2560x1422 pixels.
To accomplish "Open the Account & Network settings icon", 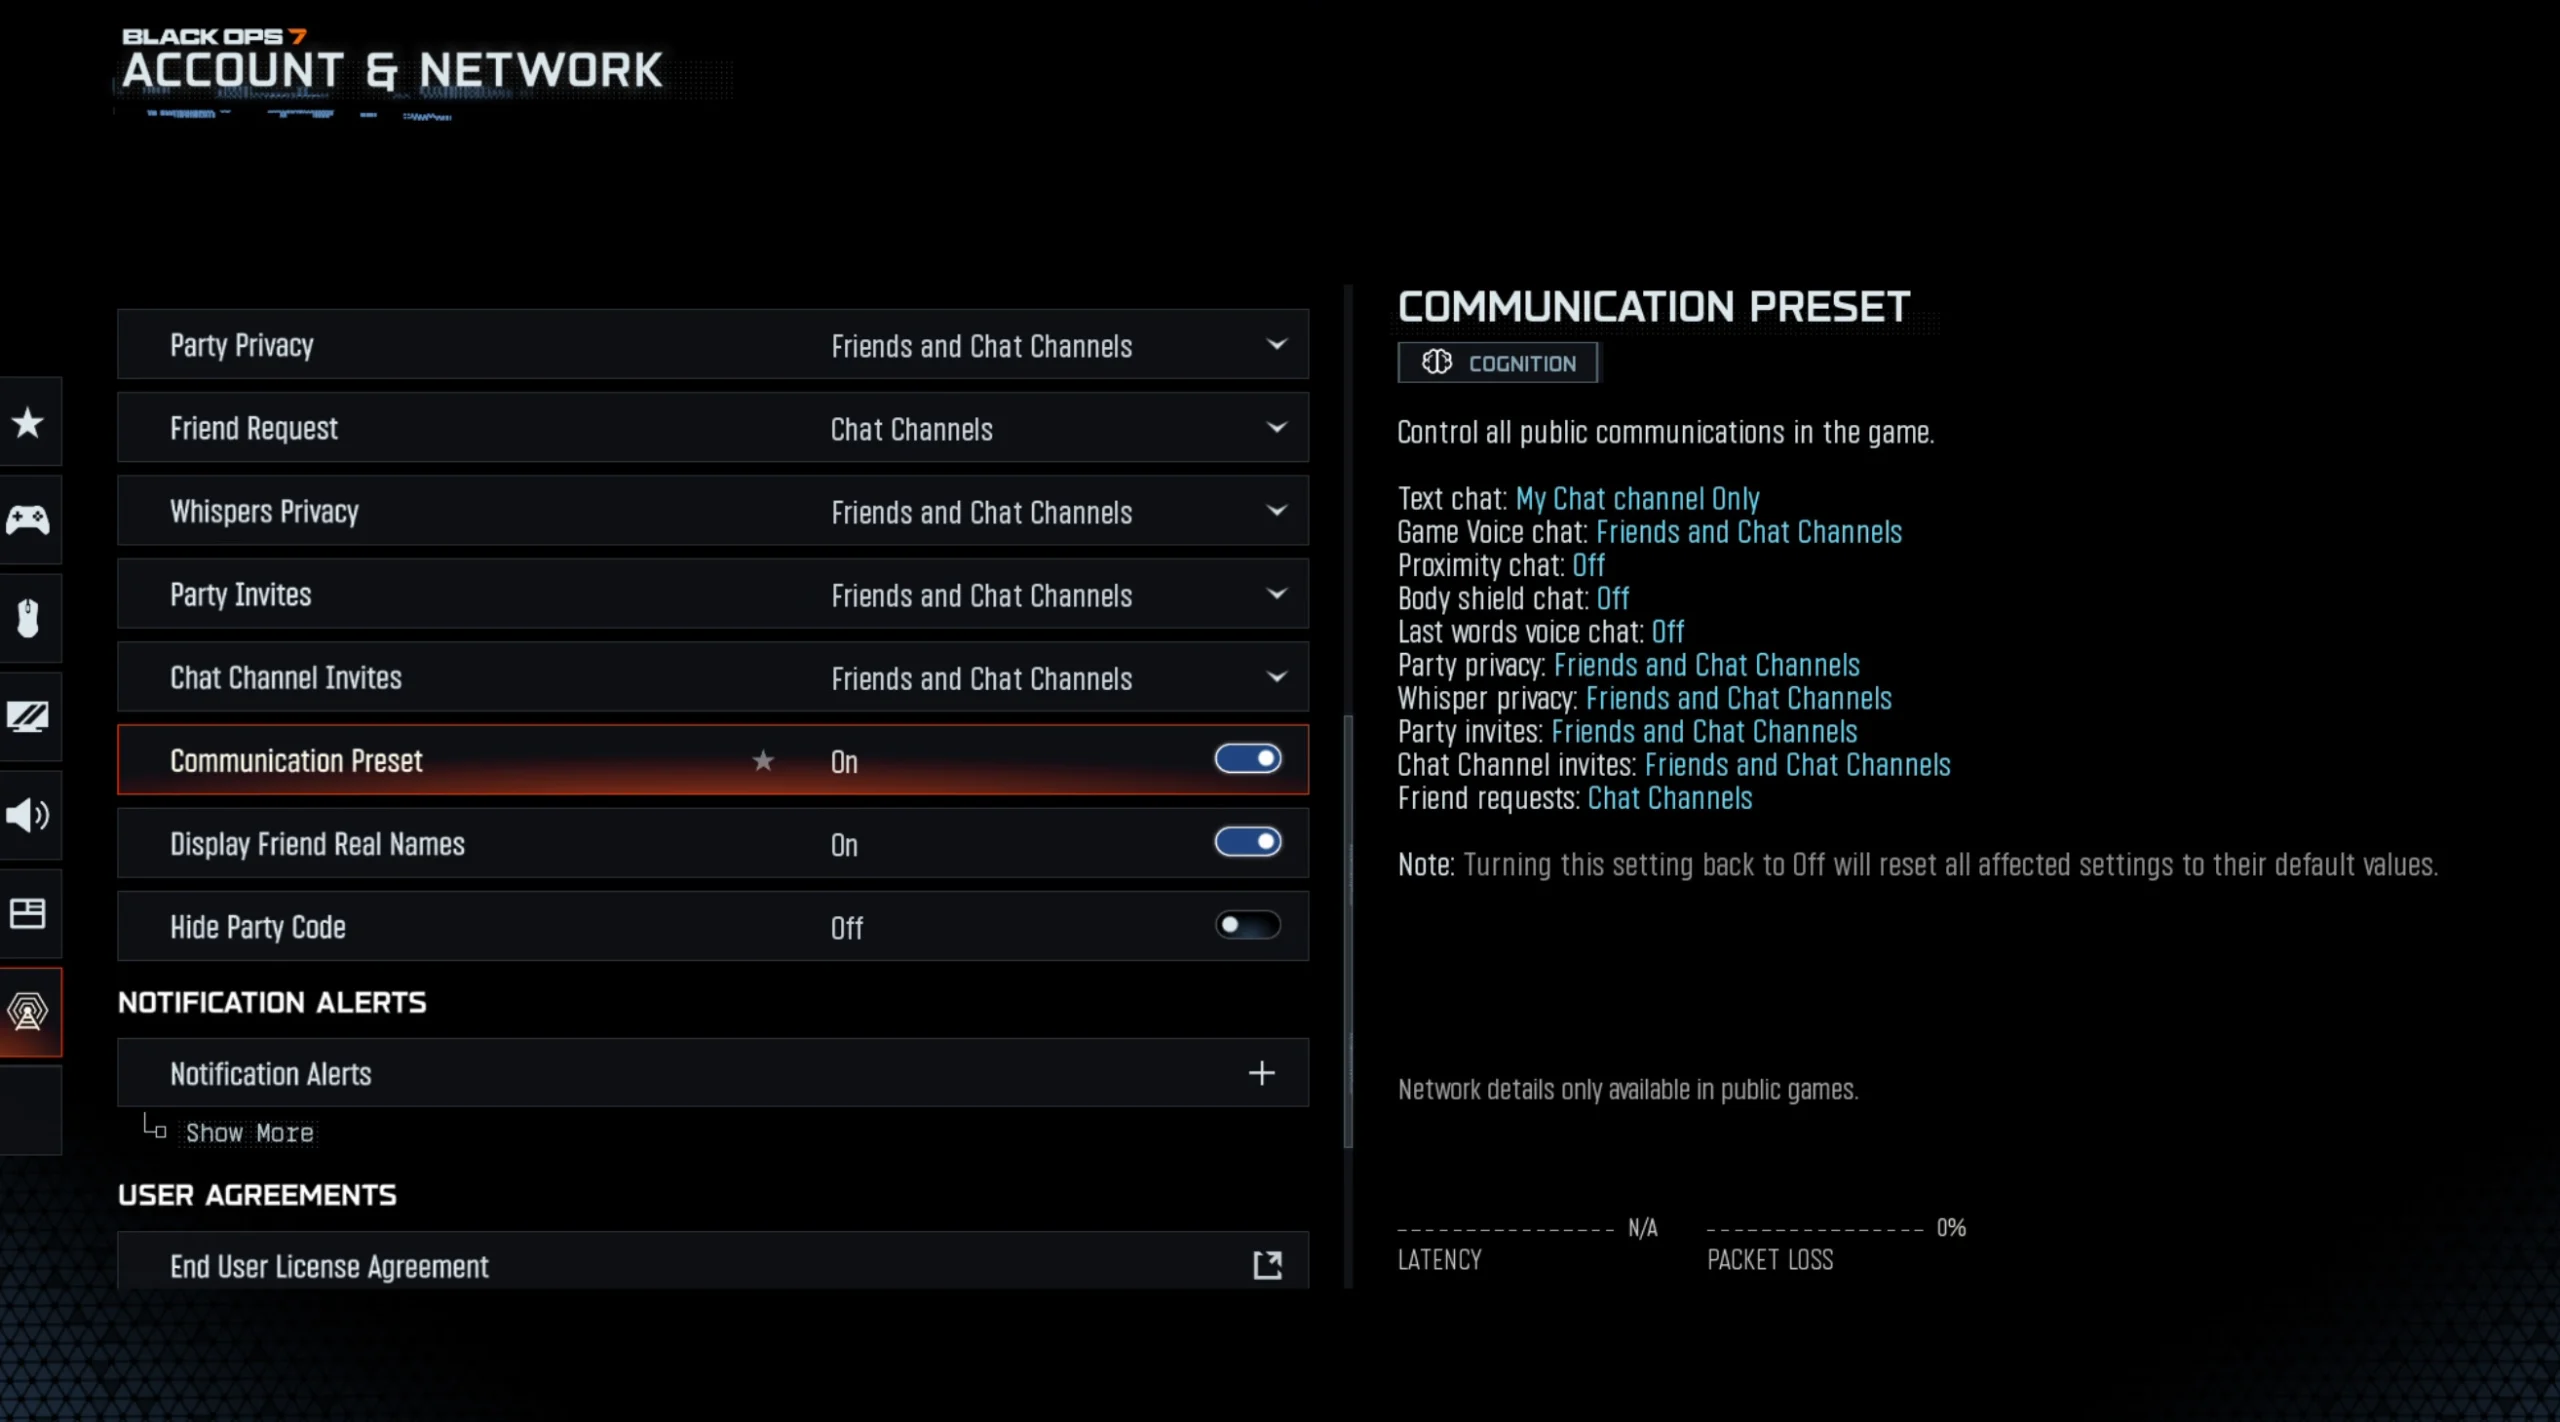I will (x=29, y=1011).
